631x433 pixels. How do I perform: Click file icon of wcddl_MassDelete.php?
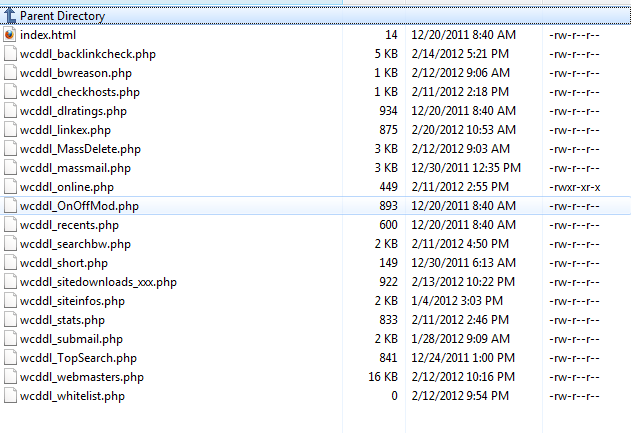(10, 149)
